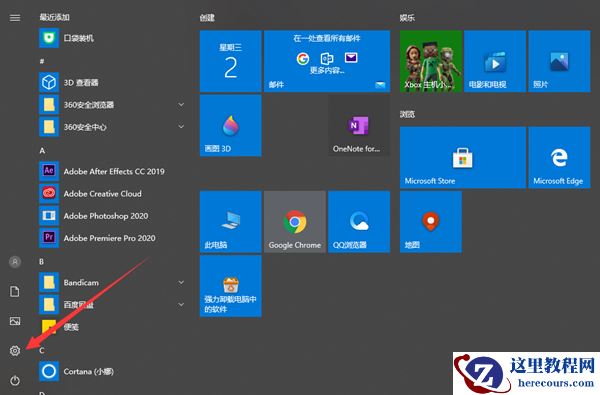The height and width of the screenshot is (395, 600).
Task: Open the 电影和电视 tile
Action: tap(495, 61)
